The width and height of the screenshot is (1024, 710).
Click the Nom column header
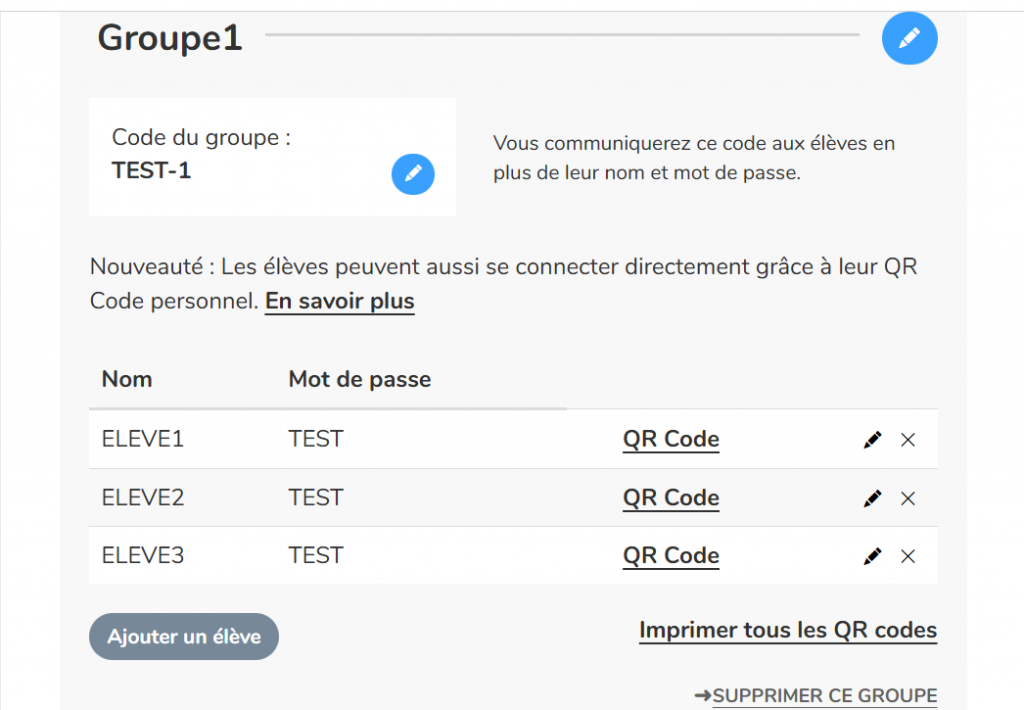click(127, 379)
